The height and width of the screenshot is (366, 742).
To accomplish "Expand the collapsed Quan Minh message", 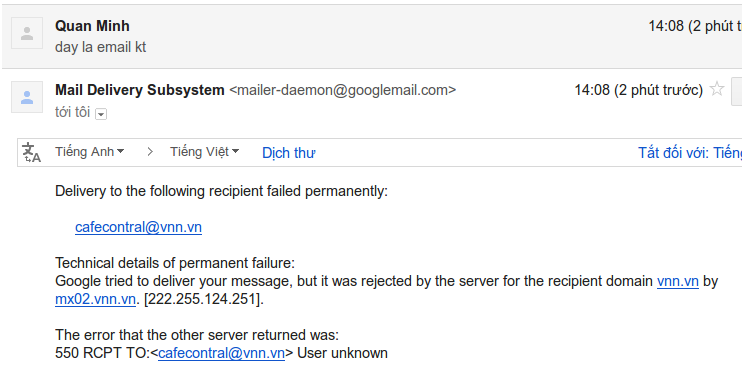I will click(372, 36).
